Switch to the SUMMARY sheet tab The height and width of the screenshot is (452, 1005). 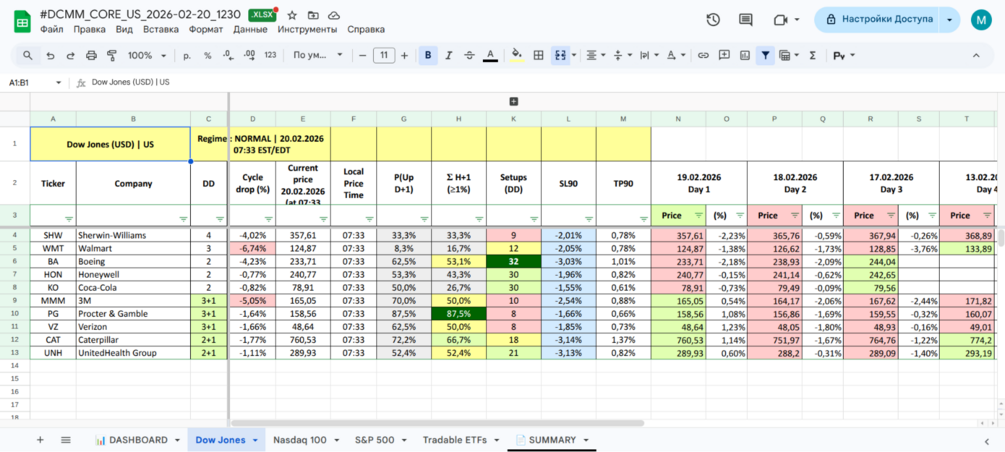[x=552, y=440]
